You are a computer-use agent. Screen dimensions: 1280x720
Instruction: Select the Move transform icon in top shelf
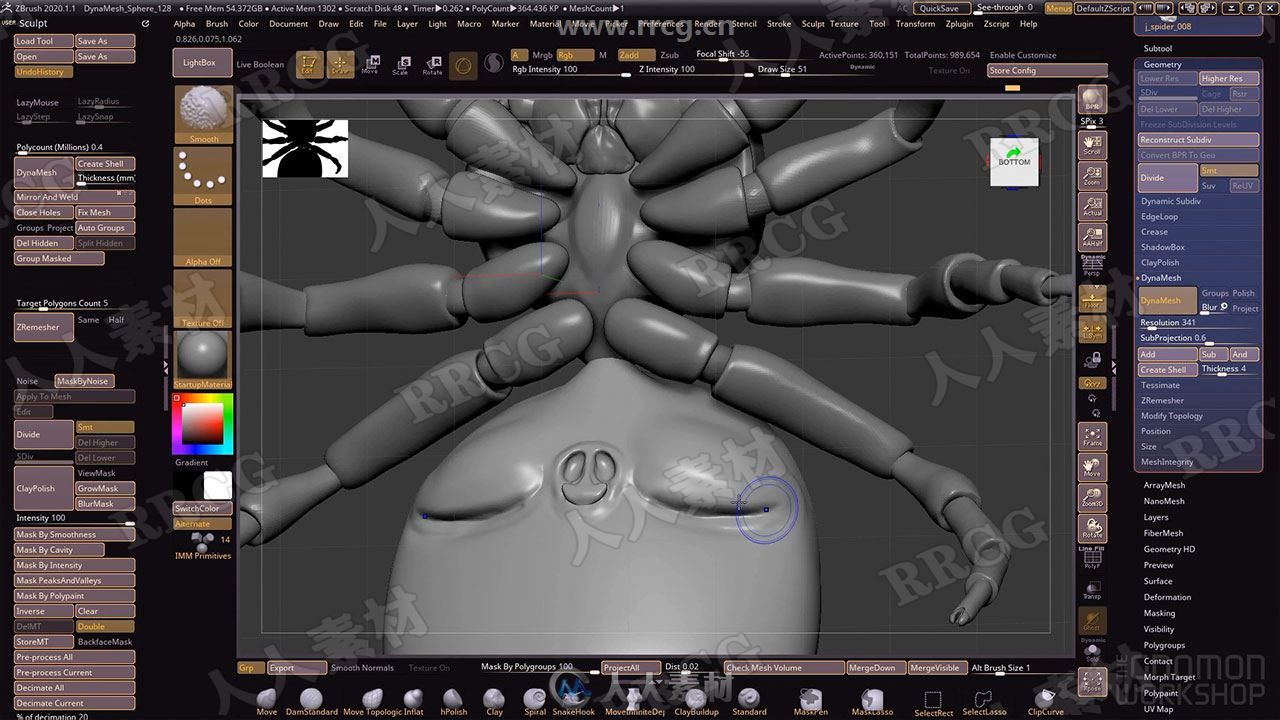click(370, 65)
